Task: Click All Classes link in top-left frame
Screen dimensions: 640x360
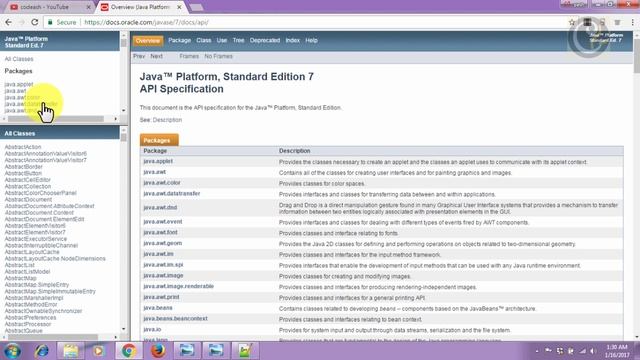Action: [x=19, y=59]
